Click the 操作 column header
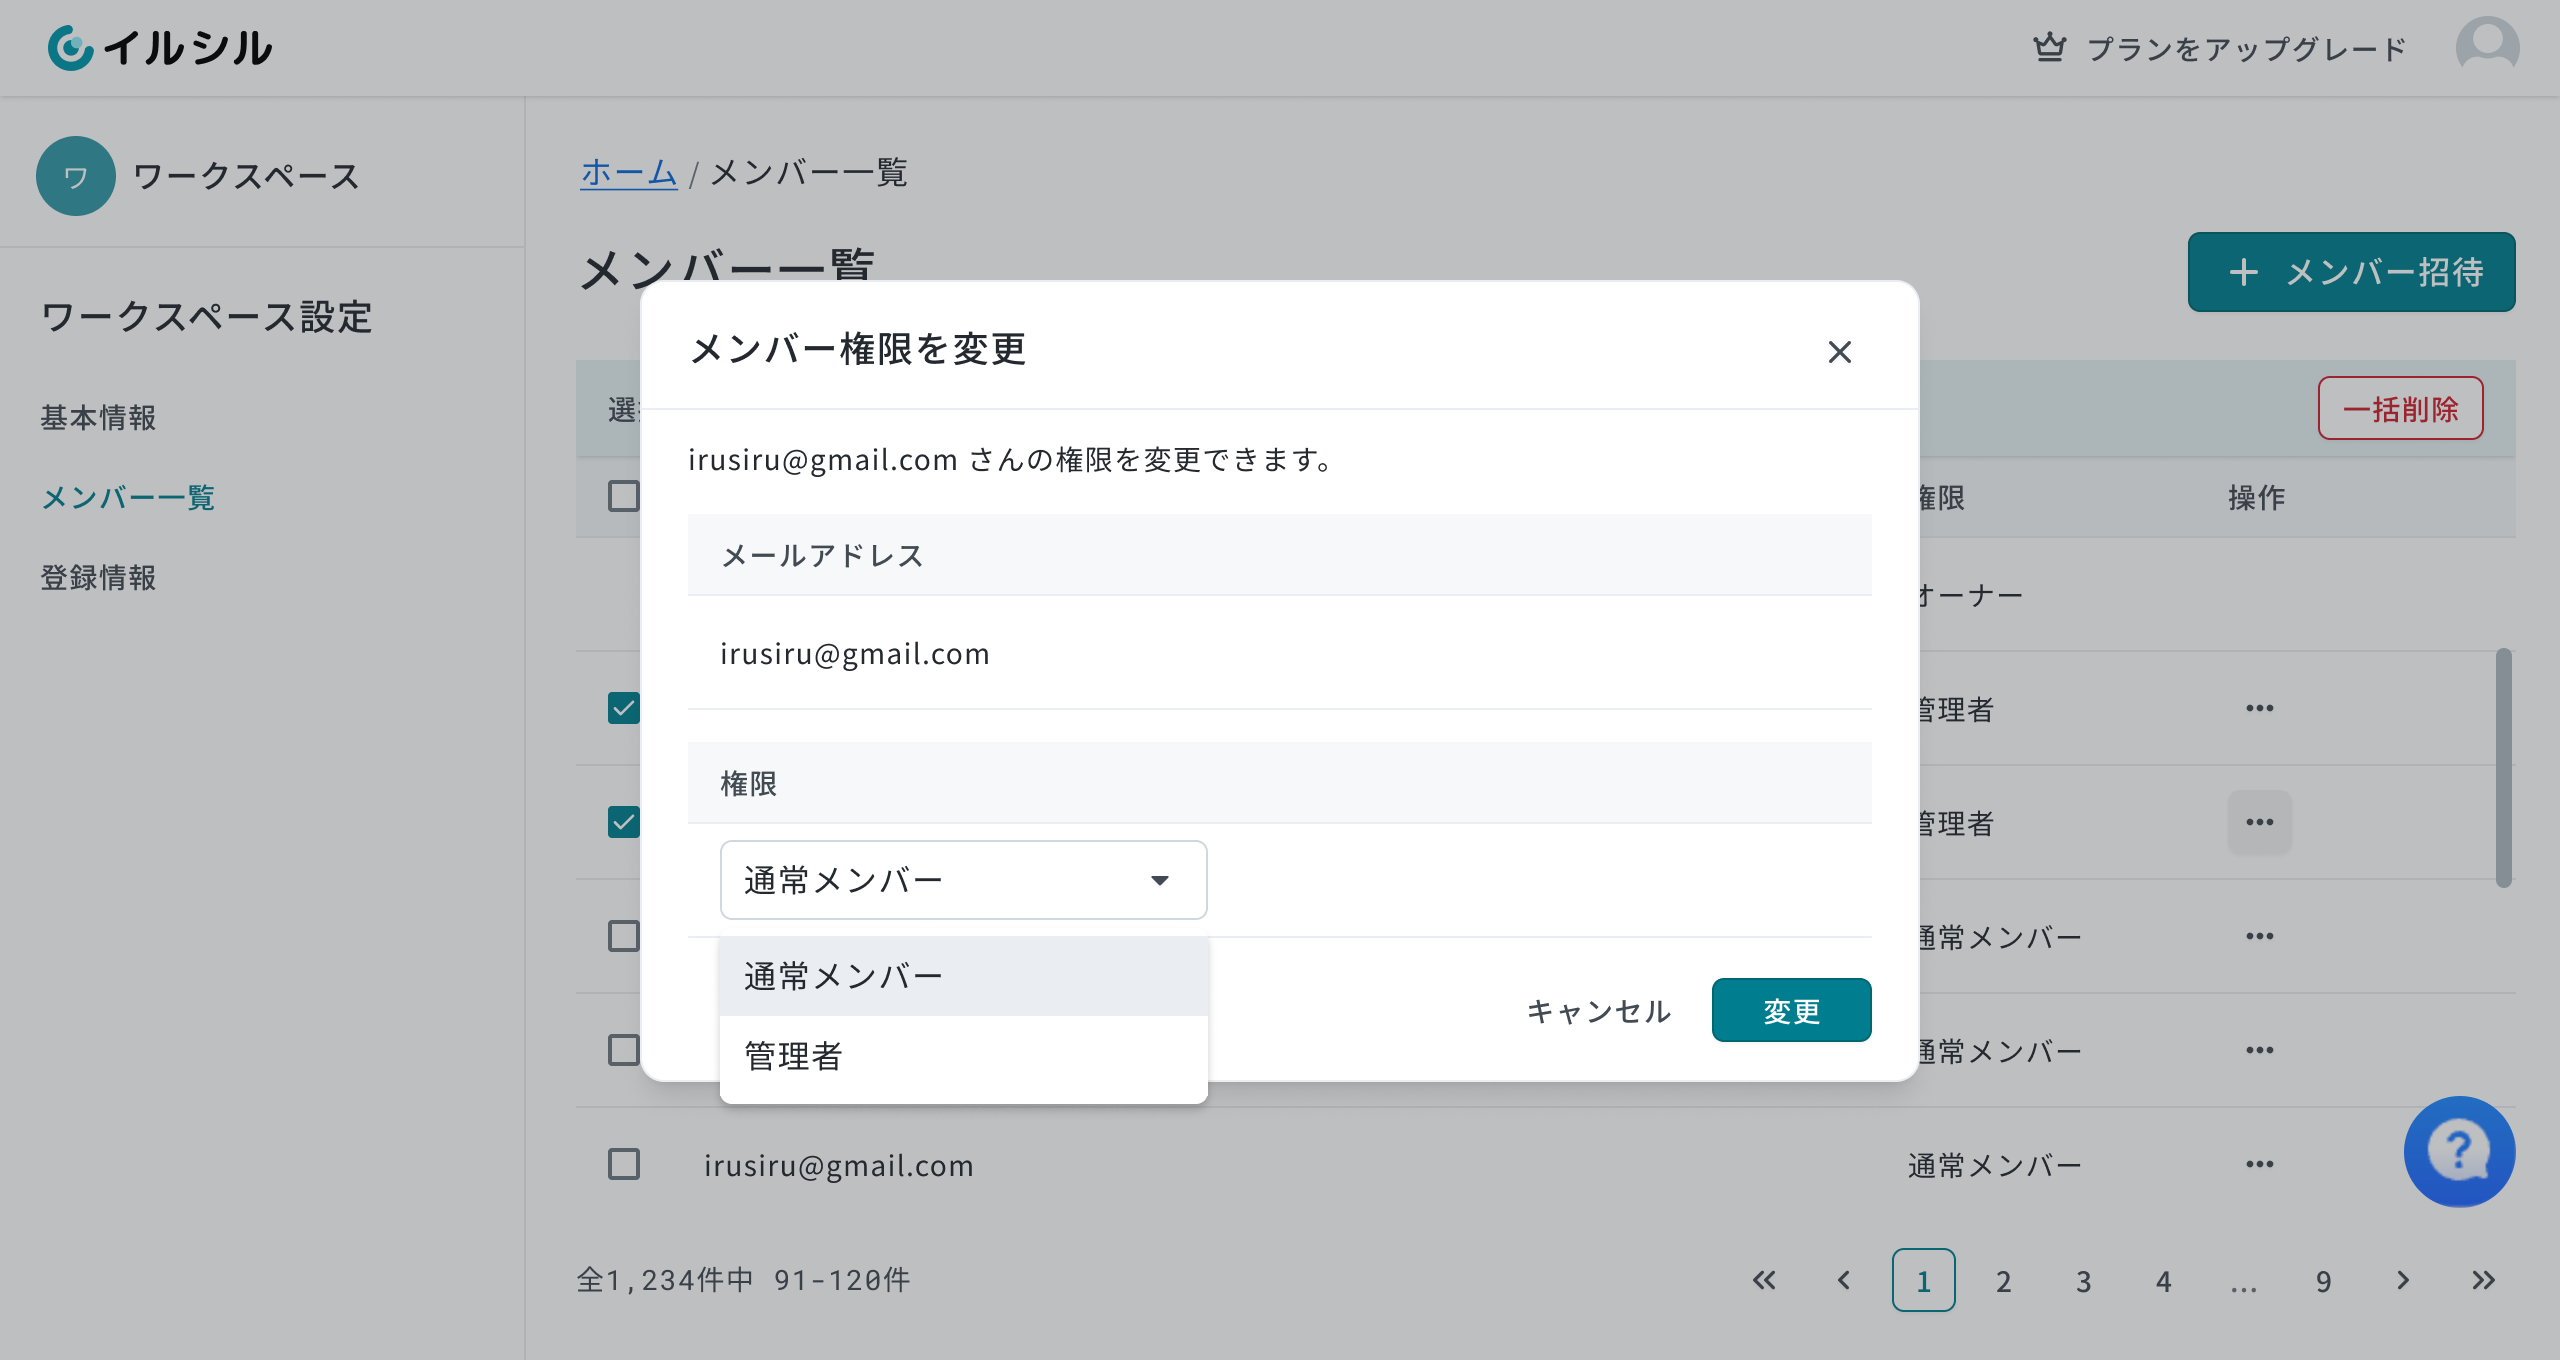Viewport: 2560px width, 1360px height. tap(2256, 497)
